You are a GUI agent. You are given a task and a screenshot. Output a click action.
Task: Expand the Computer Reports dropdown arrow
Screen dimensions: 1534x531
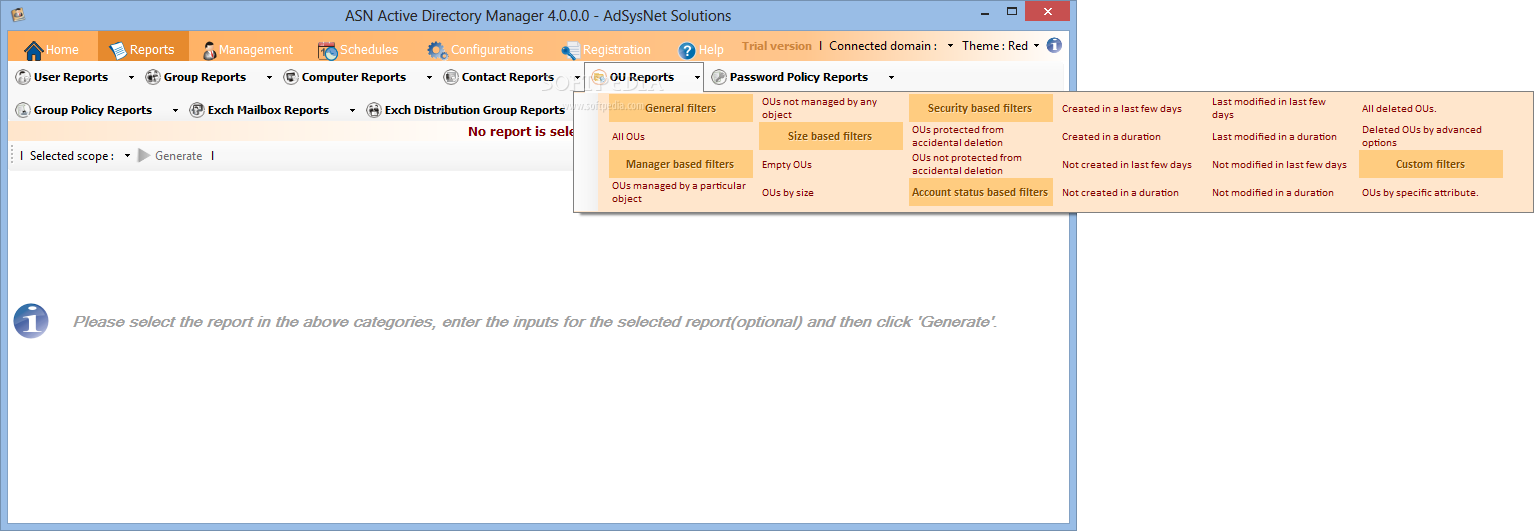click(x=429, y=77)
